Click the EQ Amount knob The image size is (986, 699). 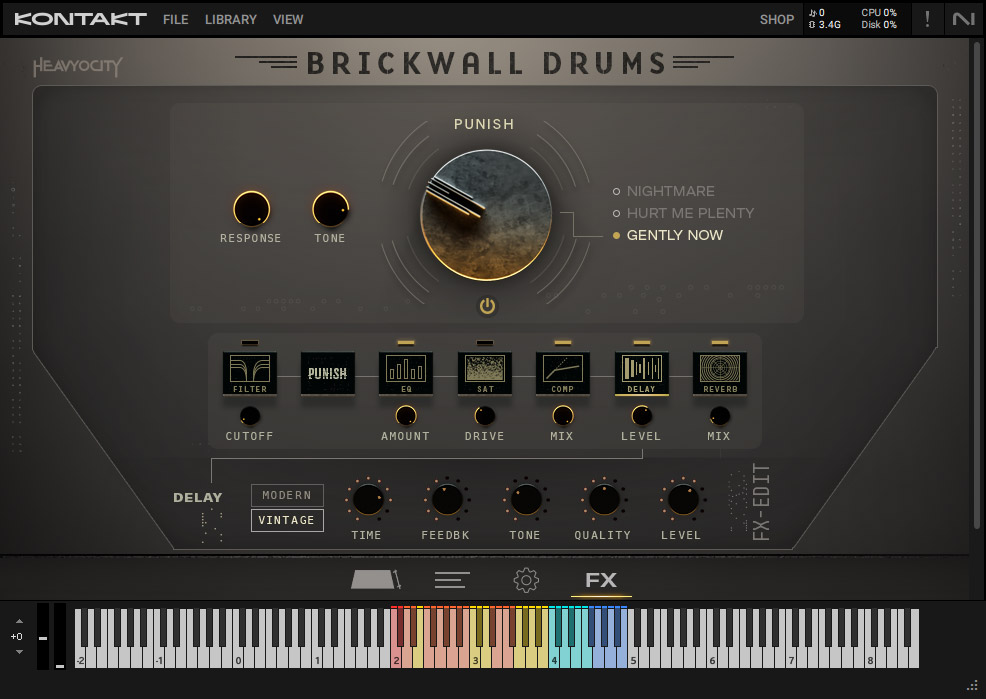pyautogui.click(x=406, y=416)
